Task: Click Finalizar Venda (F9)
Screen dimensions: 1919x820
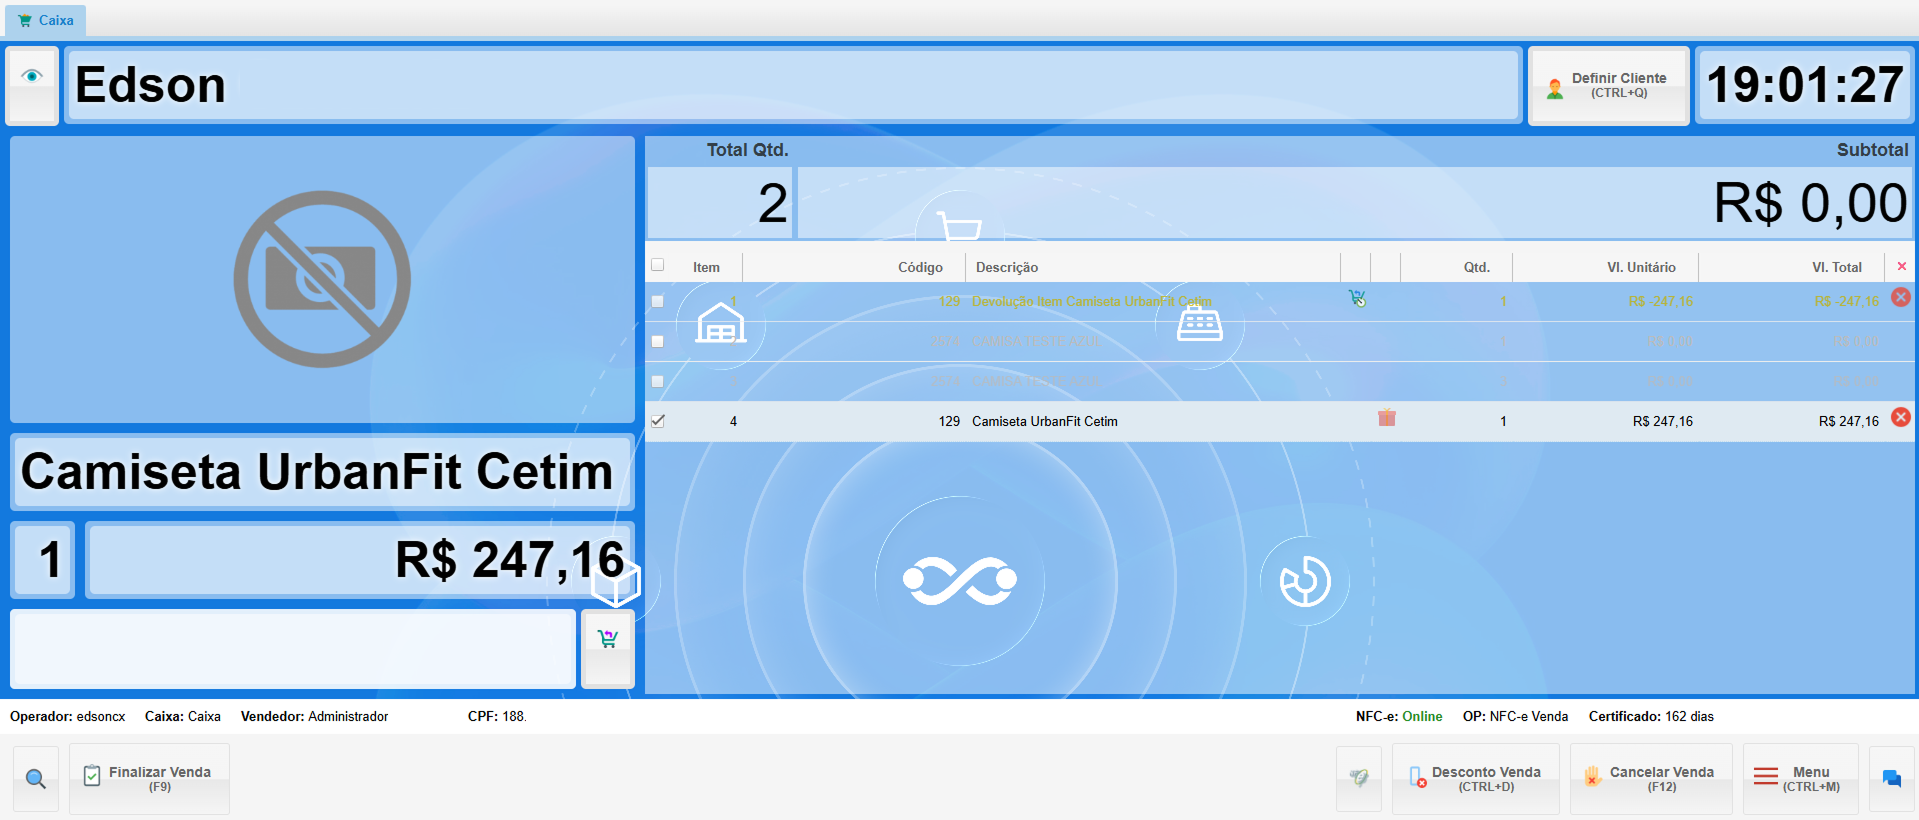Action: point(149,779)
